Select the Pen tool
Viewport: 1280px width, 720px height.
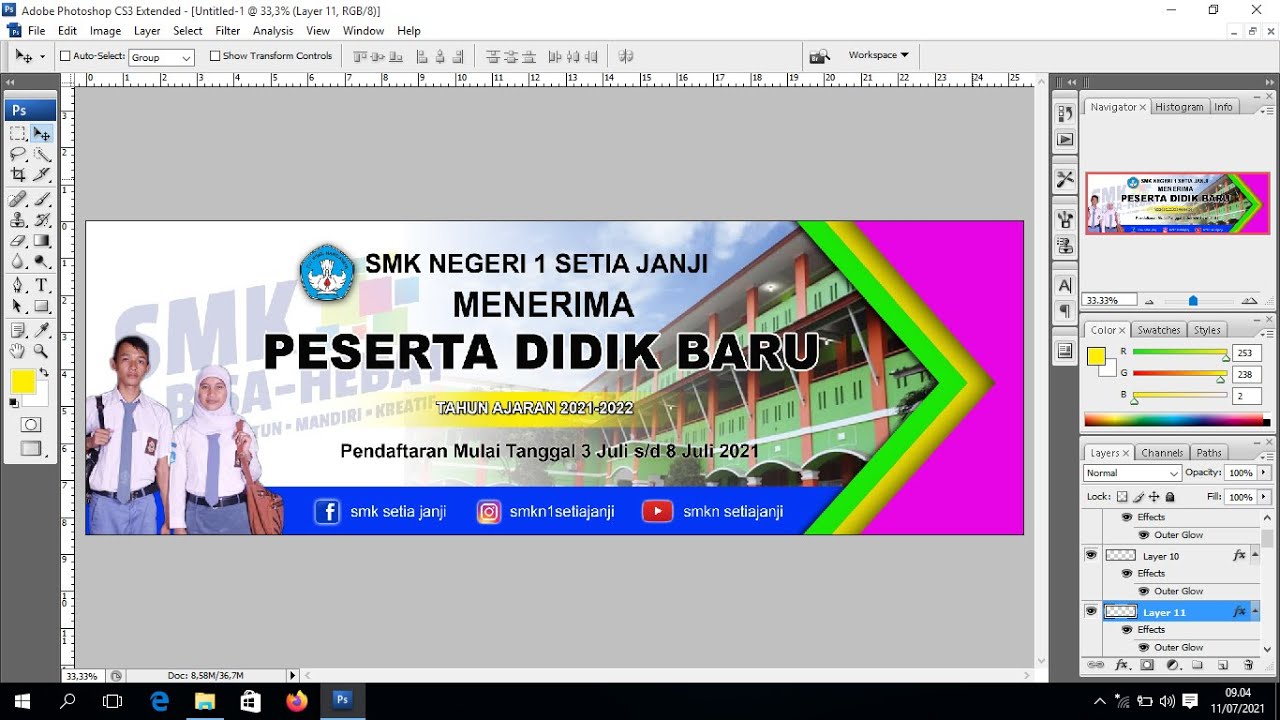coord(18,286)
